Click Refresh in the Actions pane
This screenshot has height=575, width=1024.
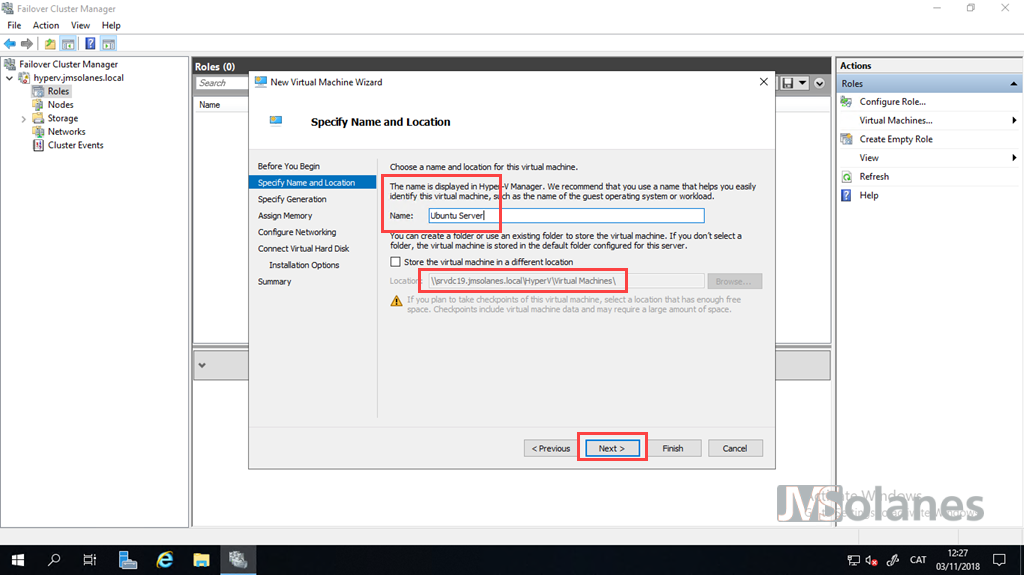coord(874,177)
